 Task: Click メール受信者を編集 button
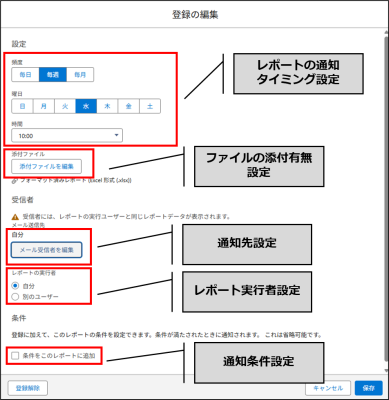(46, 250)
